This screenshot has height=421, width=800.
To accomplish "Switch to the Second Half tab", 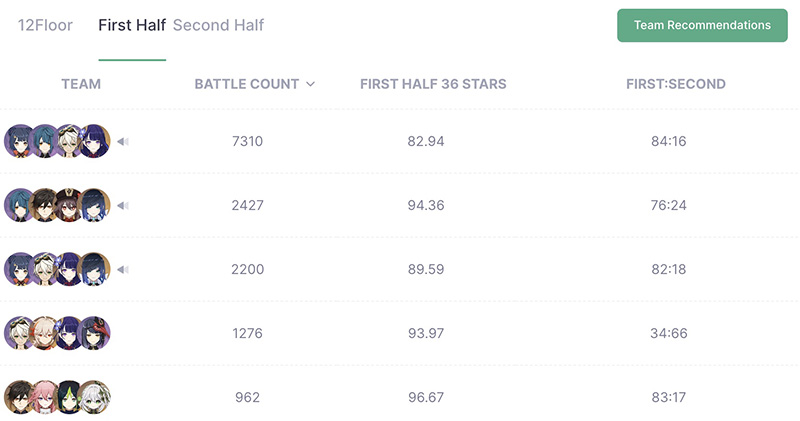I will click(x=218, y=25).
